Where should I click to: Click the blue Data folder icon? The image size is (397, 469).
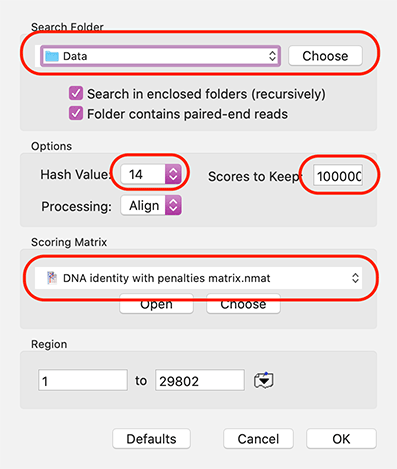point(52,56)
